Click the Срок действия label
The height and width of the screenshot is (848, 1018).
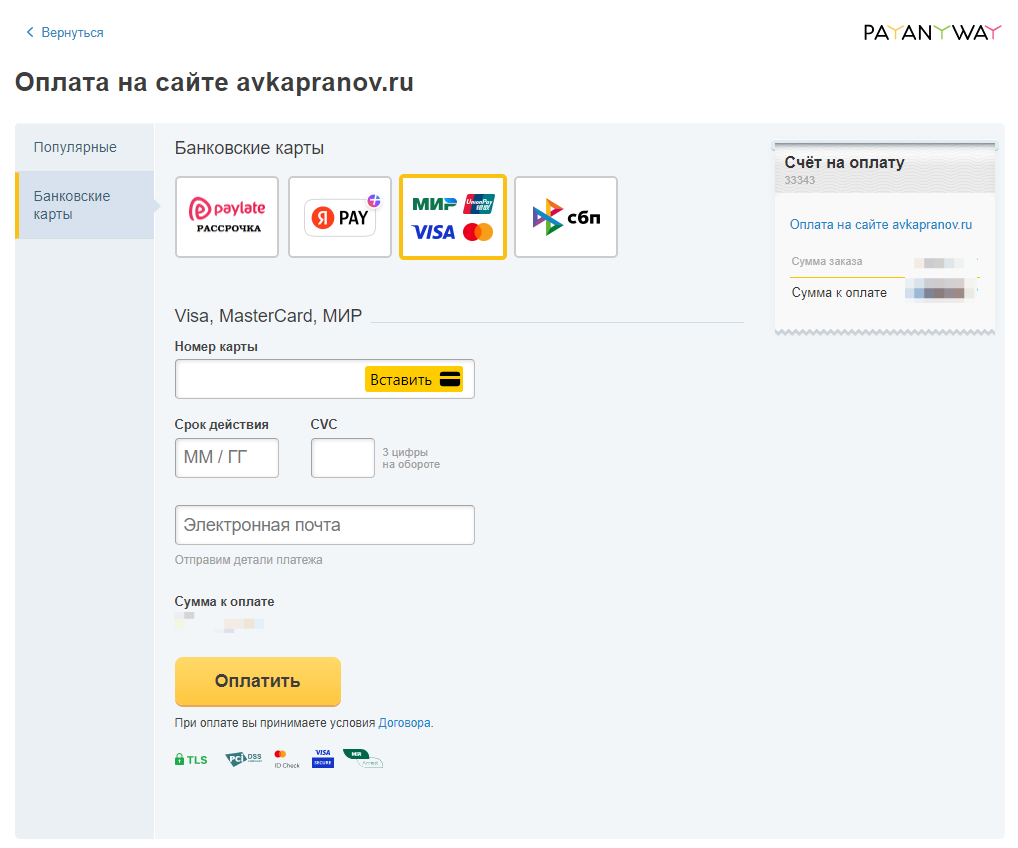point(221,425)
